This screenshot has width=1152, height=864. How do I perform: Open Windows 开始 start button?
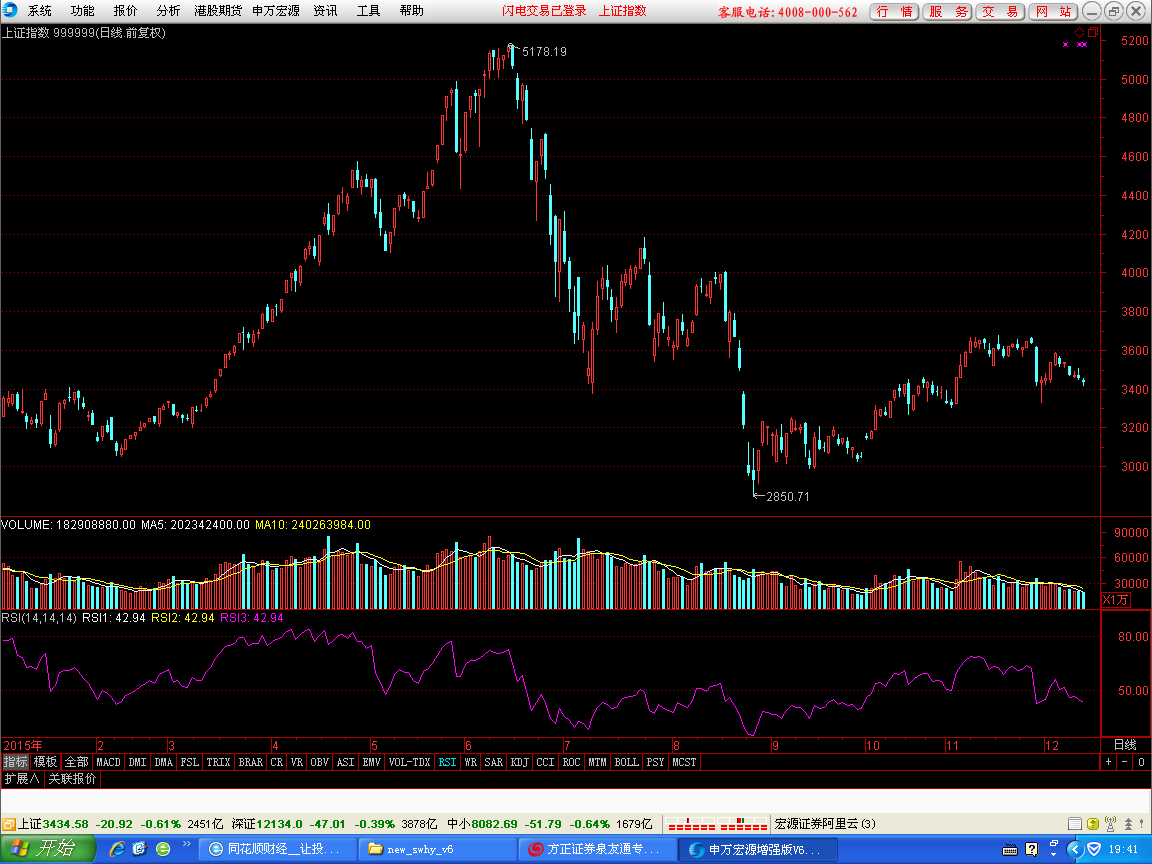[48, 849]
